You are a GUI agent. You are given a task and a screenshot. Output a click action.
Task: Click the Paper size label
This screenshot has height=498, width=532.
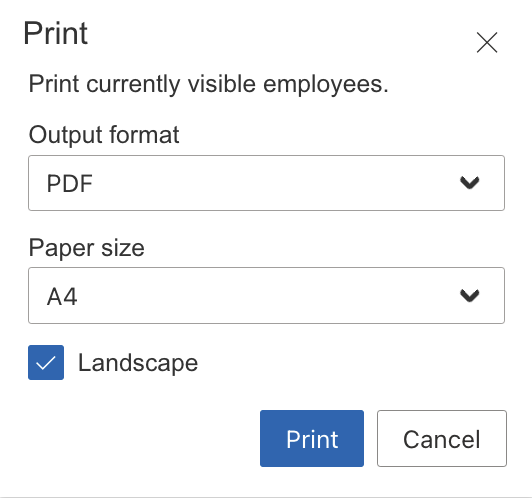[87, 248]
